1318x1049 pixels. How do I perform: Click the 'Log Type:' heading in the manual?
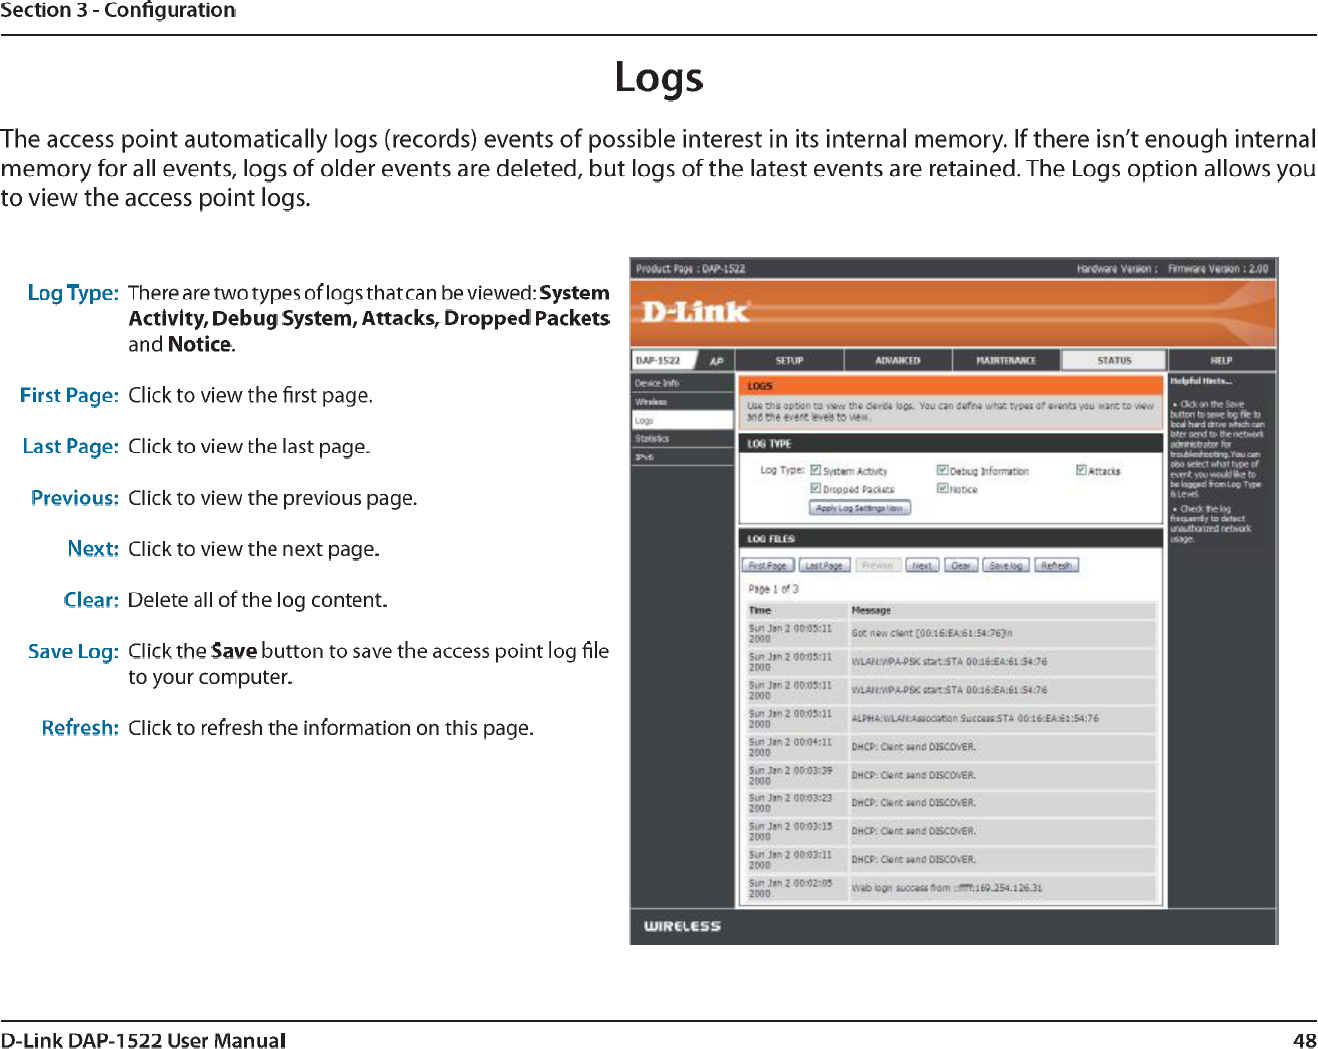point(73,293)
